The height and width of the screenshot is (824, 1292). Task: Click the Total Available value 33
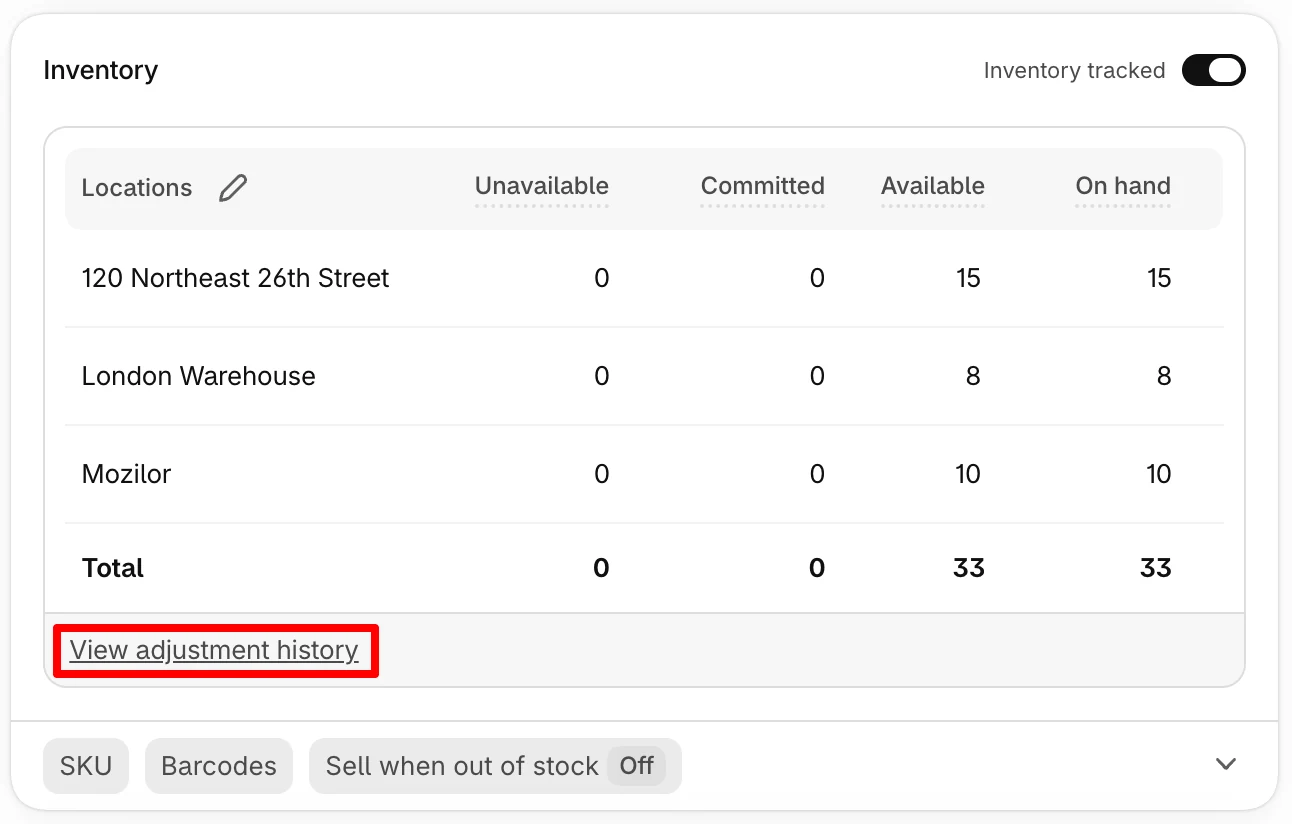point(969,568)
